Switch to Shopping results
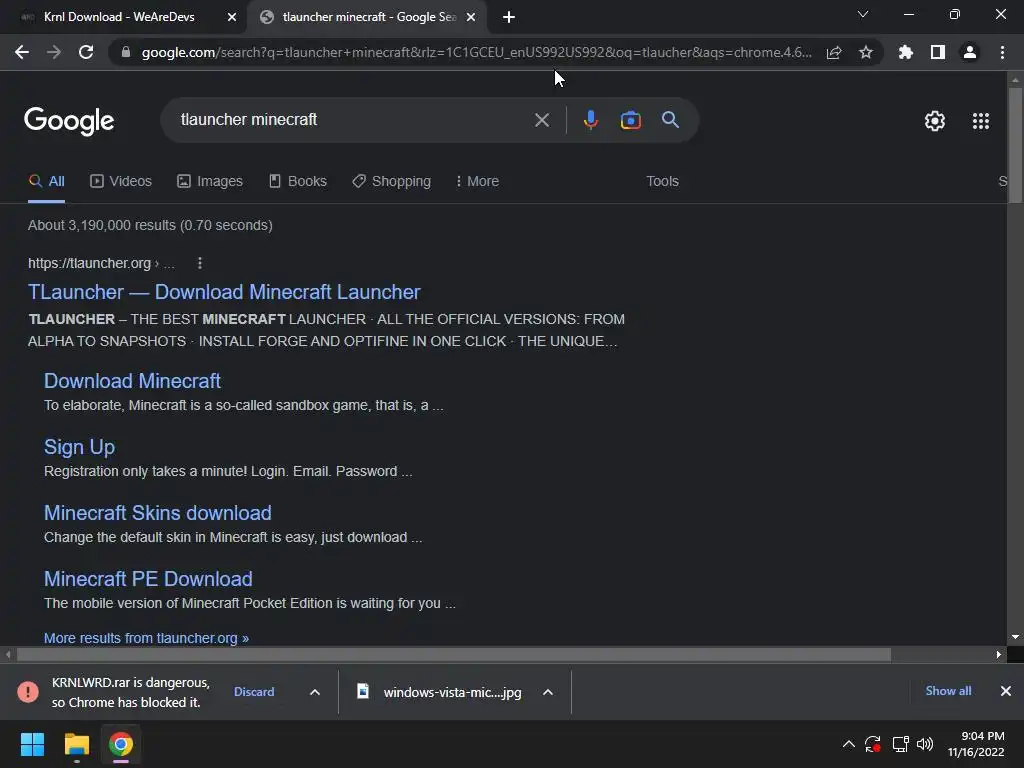 click(x=391, y=182)
